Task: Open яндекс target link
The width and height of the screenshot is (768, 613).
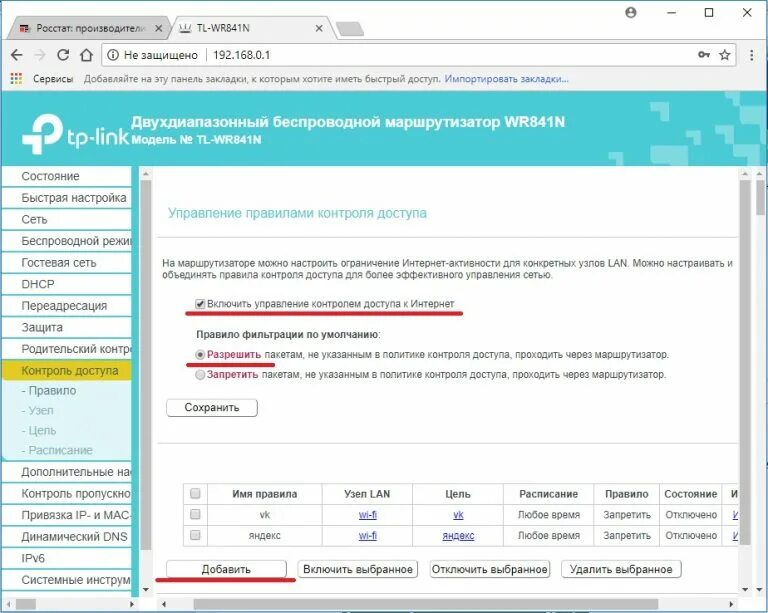Action: (x=458, y=536)
